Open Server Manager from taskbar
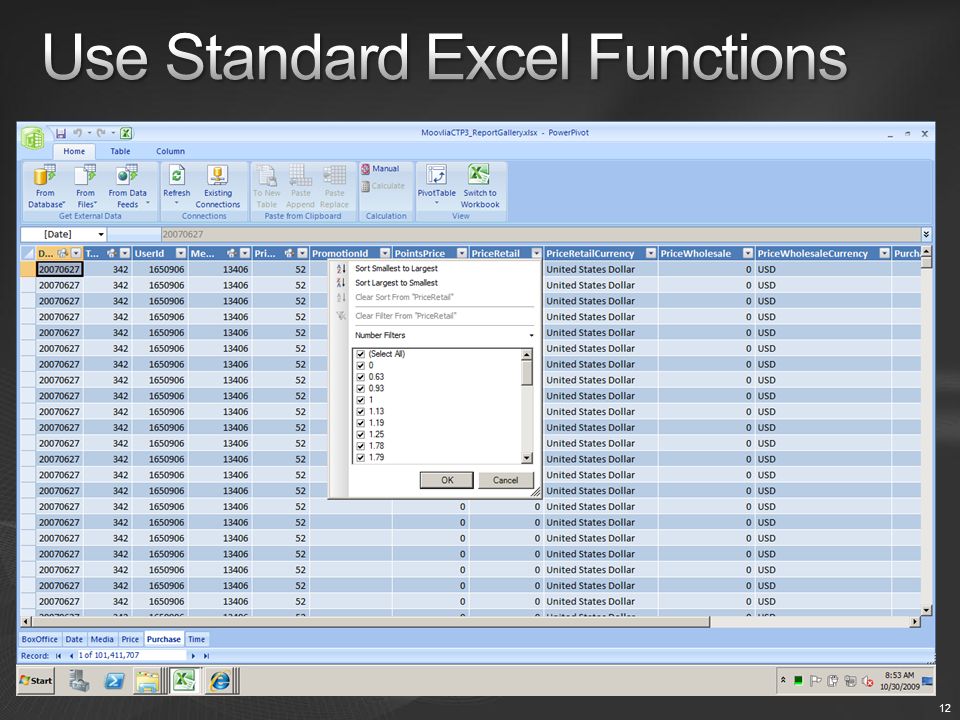The width and height of the screenshot is (960, 720). 79,681
